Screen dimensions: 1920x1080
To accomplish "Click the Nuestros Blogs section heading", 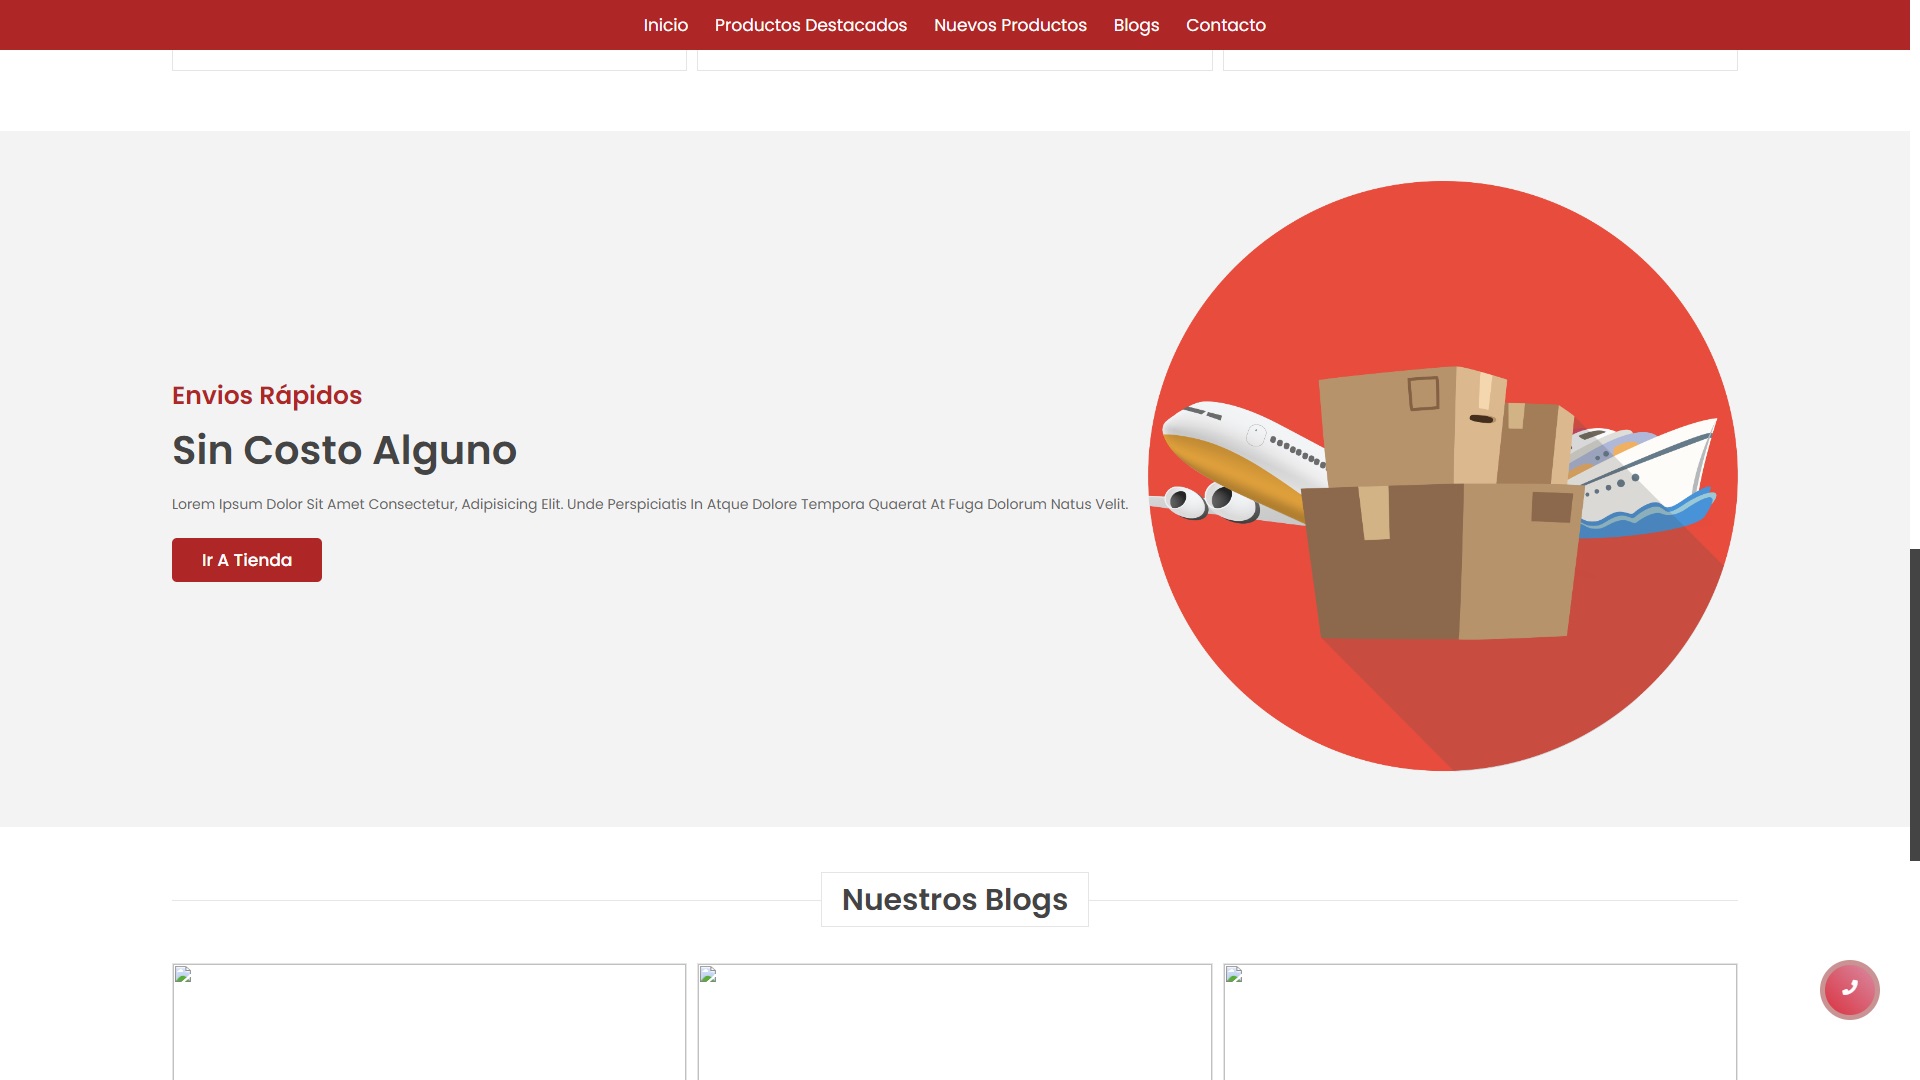I will point(954,899).
